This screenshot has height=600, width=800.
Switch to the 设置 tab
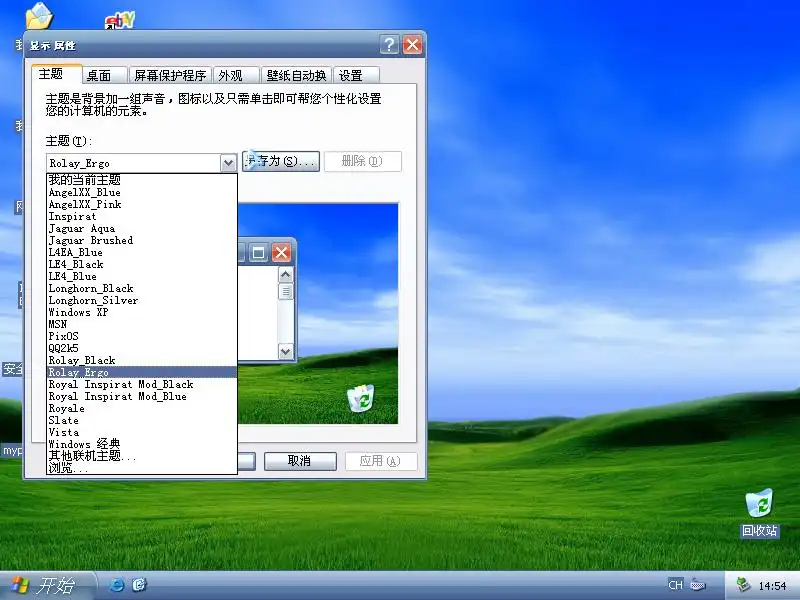tap(356, 76)
